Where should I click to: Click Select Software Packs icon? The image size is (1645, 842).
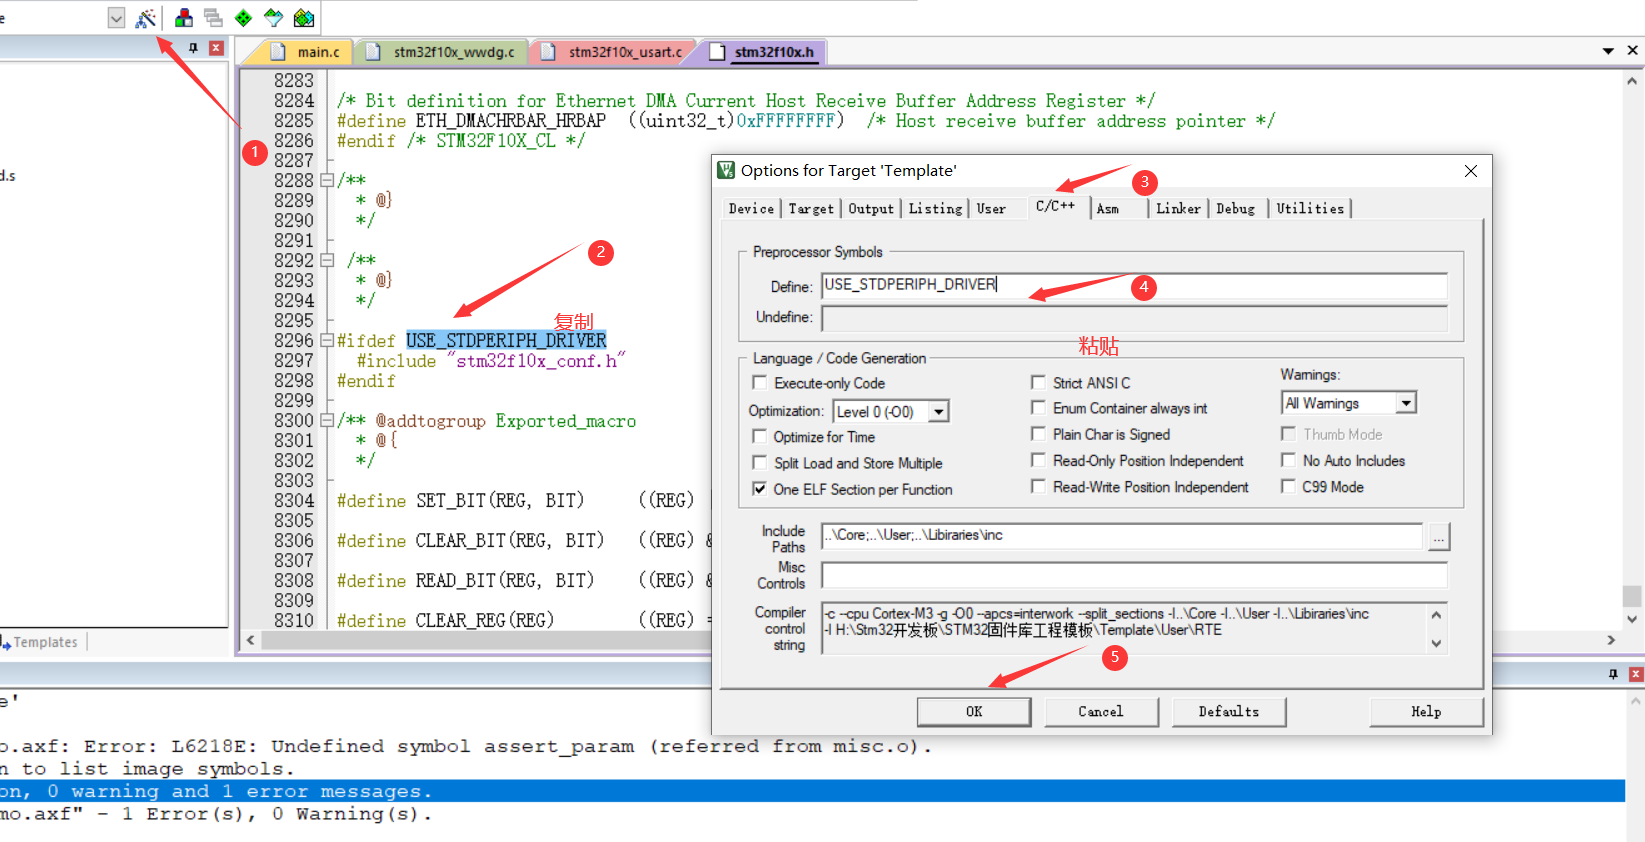[273, 18]
